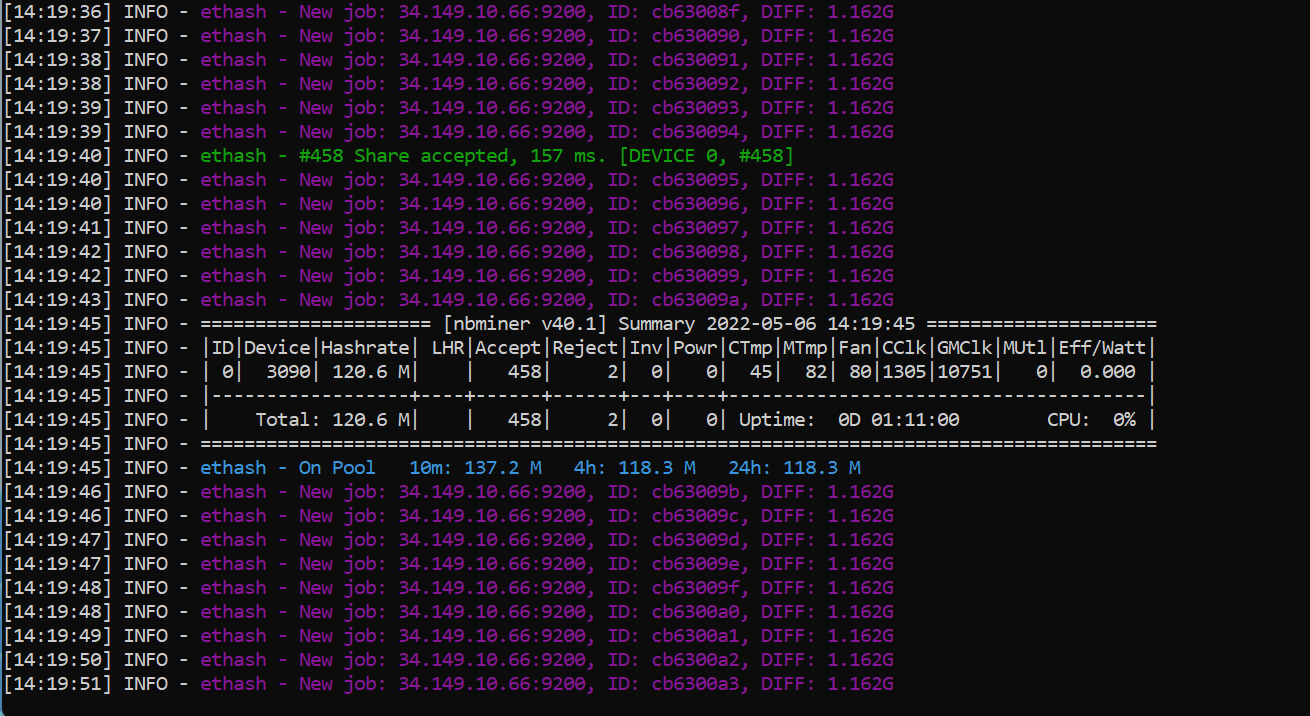This screenshot has height=716, width=1310.
Task: Select the pool address 34.149.10.66:9200
Action: pyautogui.click(x=490, y=11)
